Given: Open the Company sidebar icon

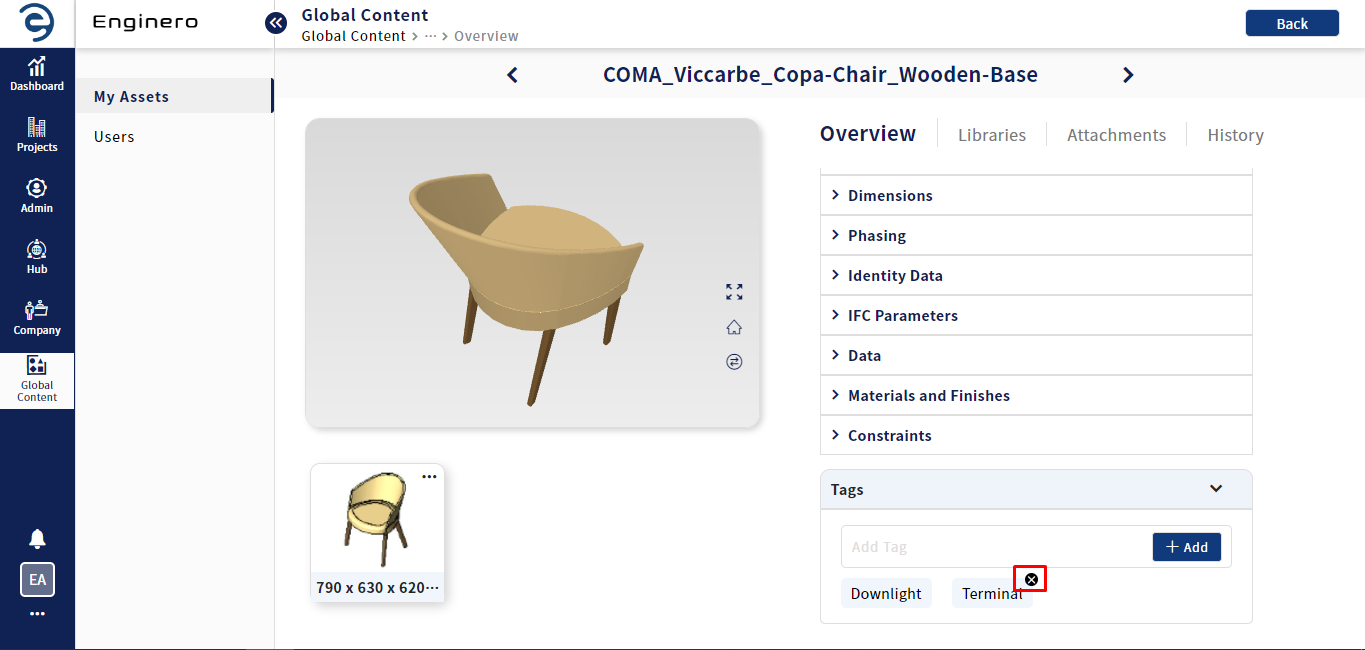Looking at the screenshot, I should [37, 319].
